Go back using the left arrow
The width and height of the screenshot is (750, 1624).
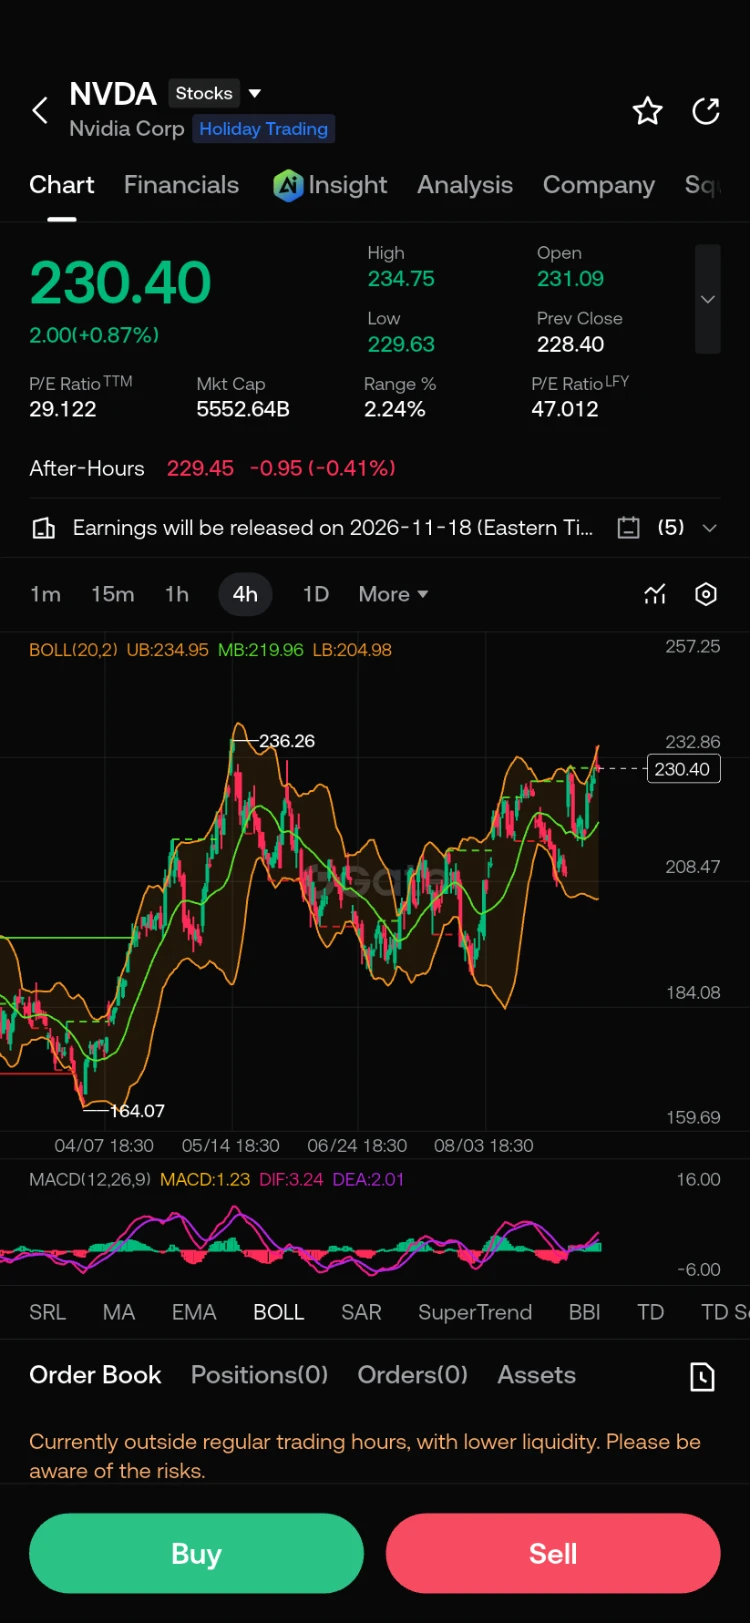pyautogui.click(x=40, y=110)
